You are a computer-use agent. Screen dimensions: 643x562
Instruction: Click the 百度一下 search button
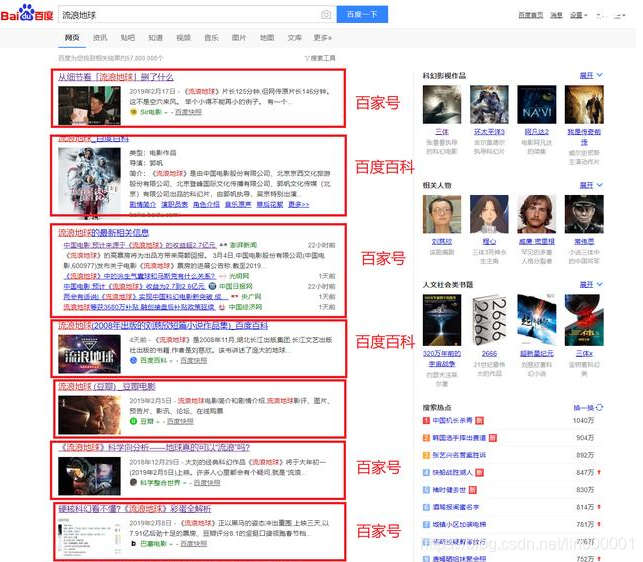point(362,14)
